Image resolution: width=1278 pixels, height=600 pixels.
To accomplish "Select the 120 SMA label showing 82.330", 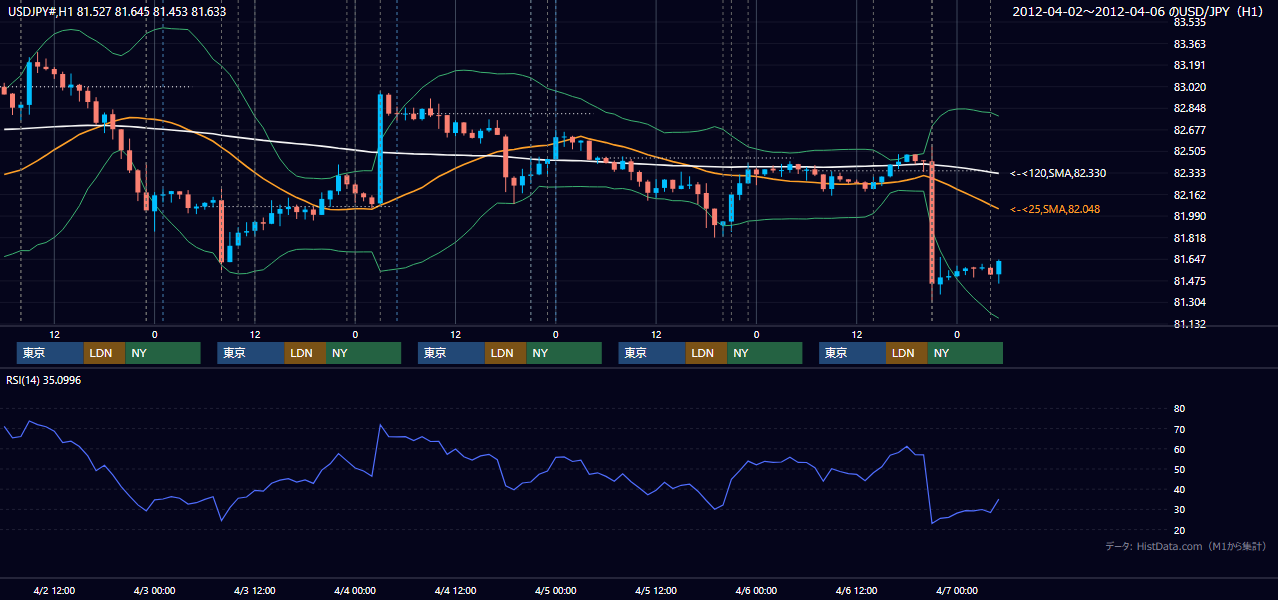I will (1058, 173).
